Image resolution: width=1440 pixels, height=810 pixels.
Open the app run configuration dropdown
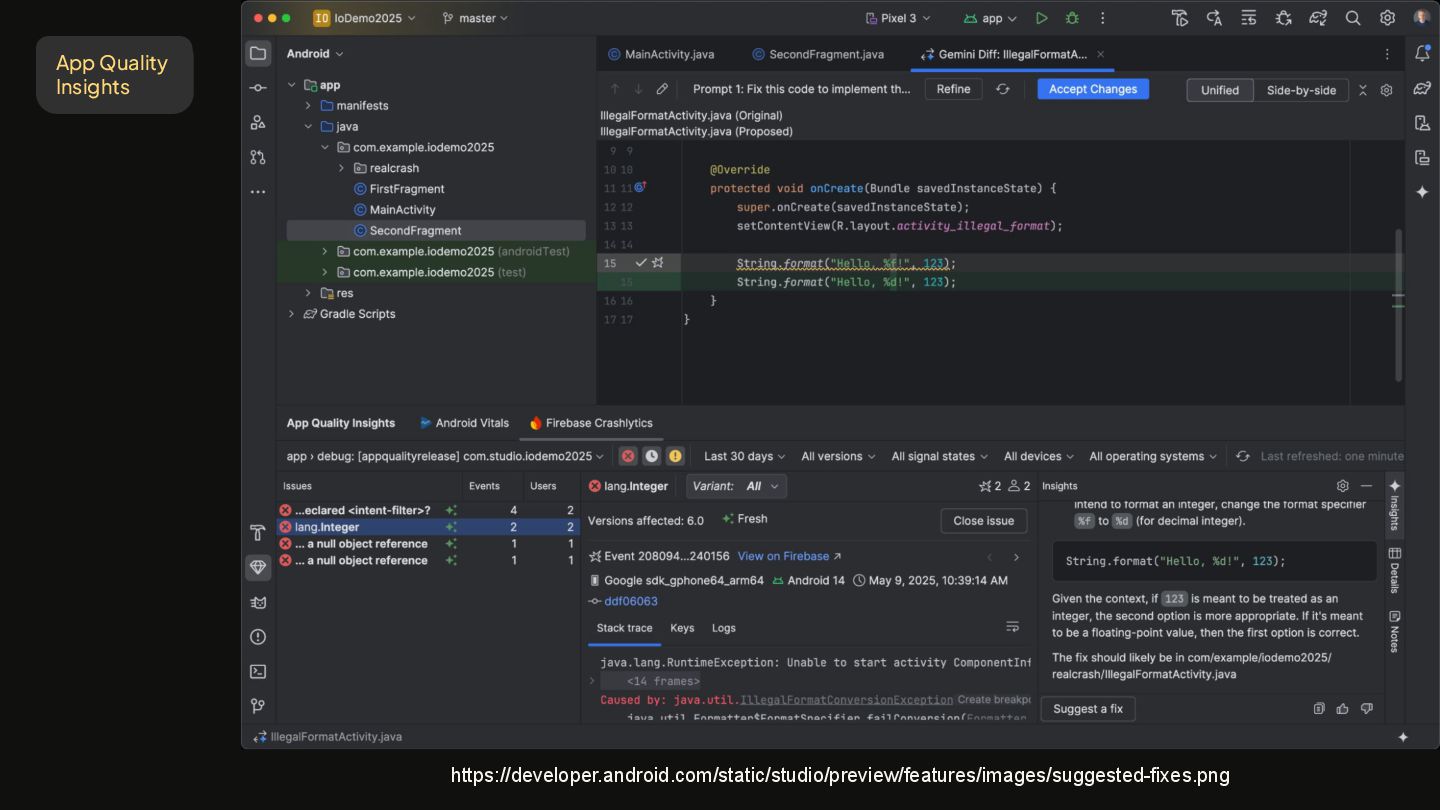tap(990, 18)
